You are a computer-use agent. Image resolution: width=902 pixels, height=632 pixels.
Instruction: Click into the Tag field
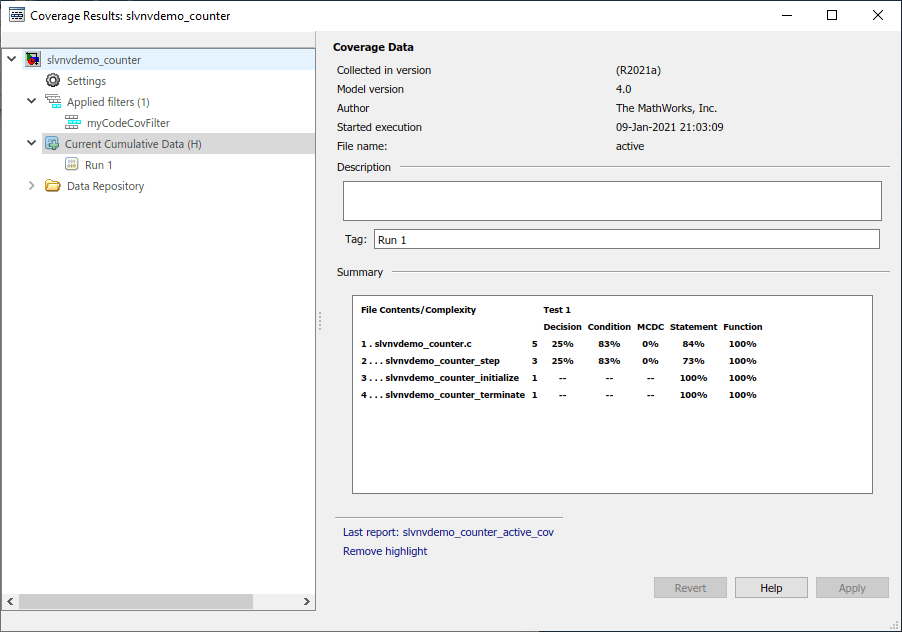tap(626, 240)
